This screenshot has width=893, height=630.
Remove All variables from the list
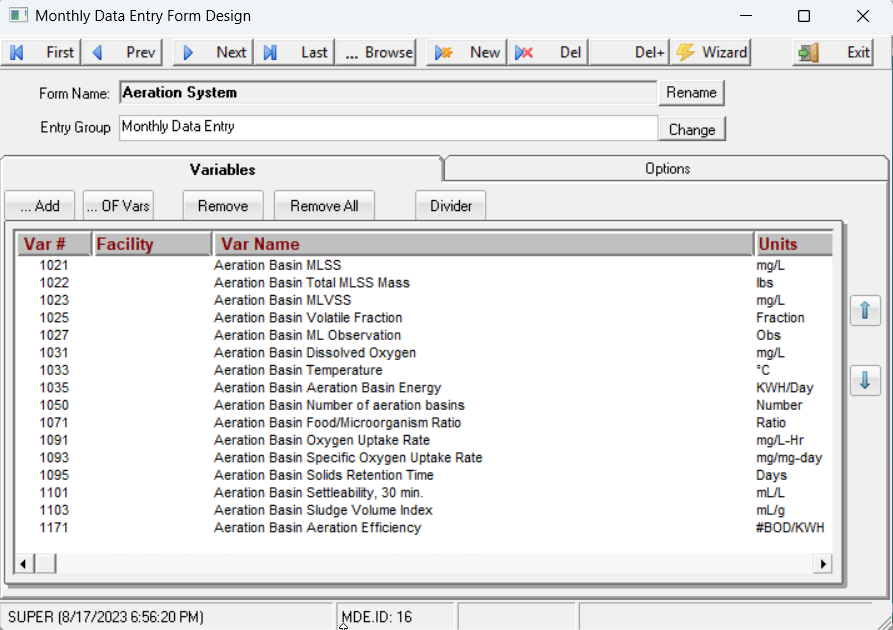point(324,206)
